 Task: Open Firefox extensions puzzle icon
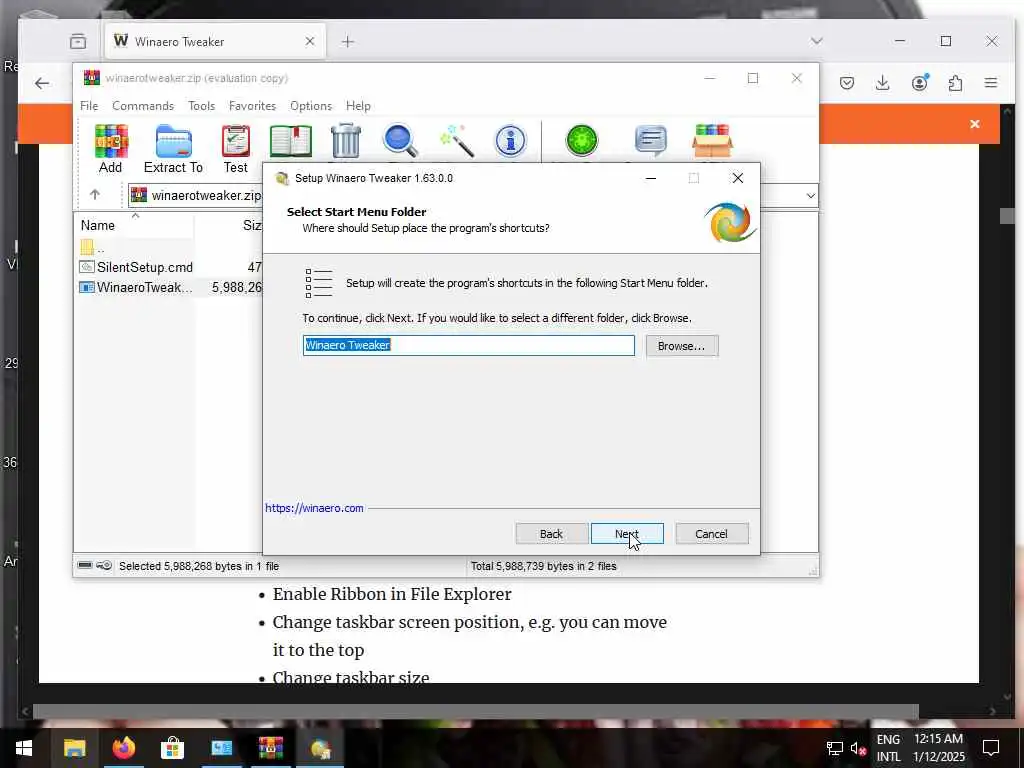pyautogui.click(x=955, y=83)
